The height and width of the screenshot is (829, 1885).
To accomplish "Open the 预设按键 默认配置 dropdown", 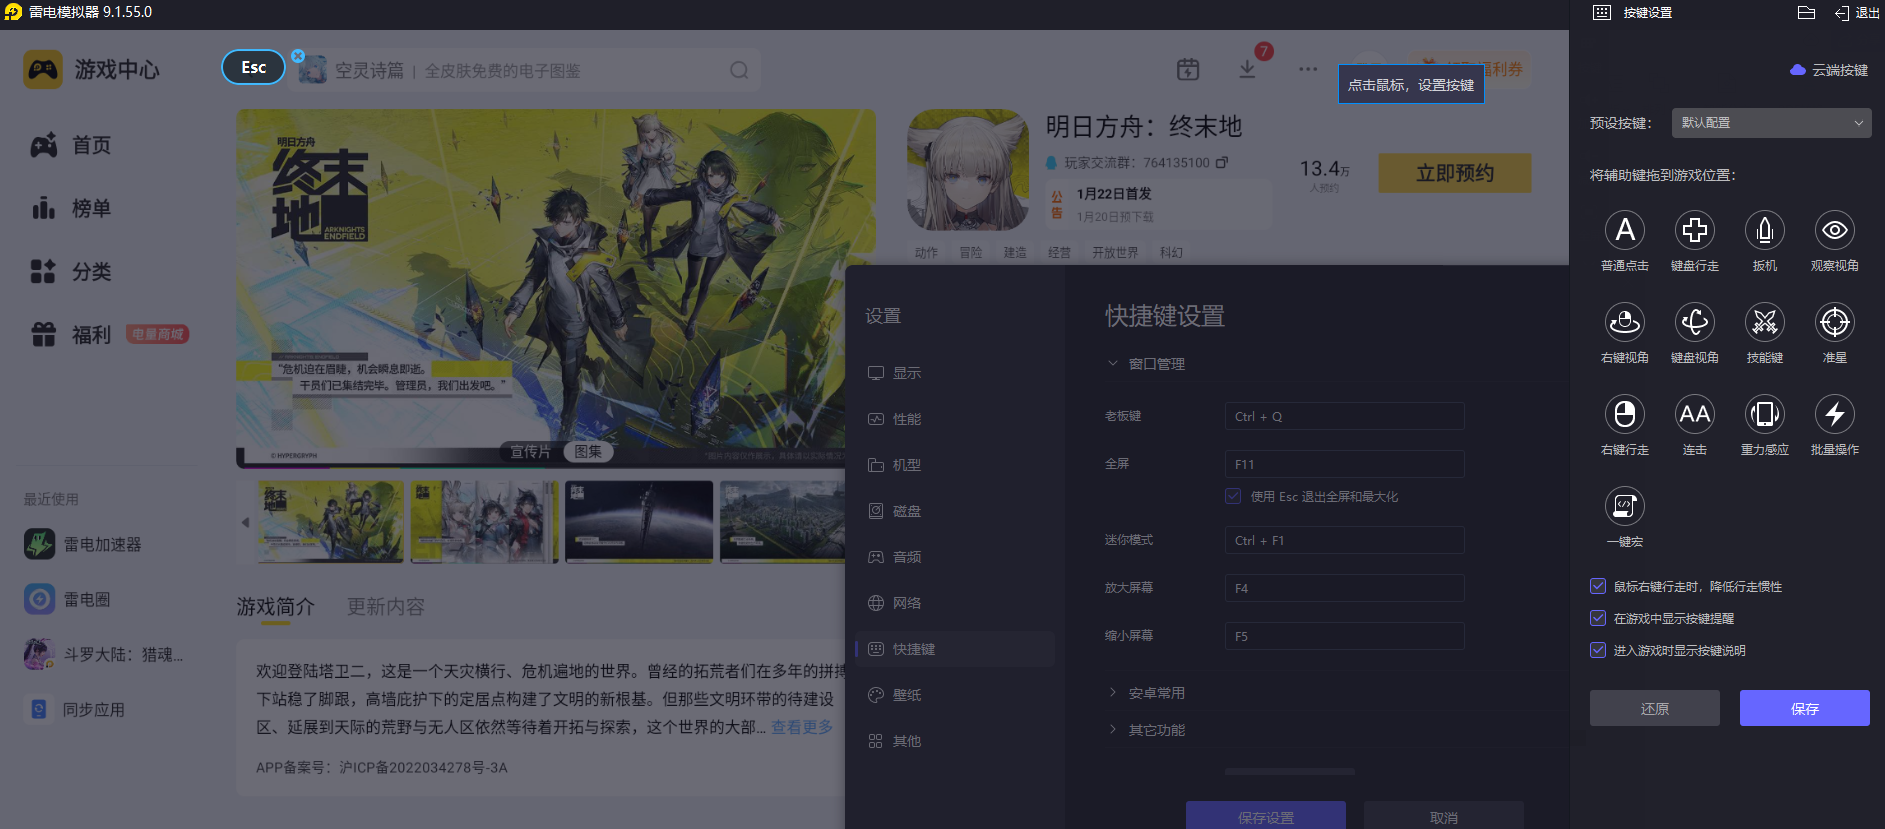I will [1770, 123].
